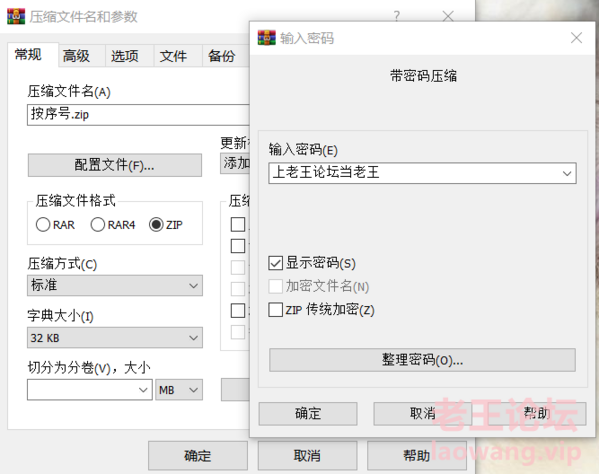The width and height of the screenshot is (599, 474).
Task: Close the 输入密码 dialog
Action: (x=576, y=38)
